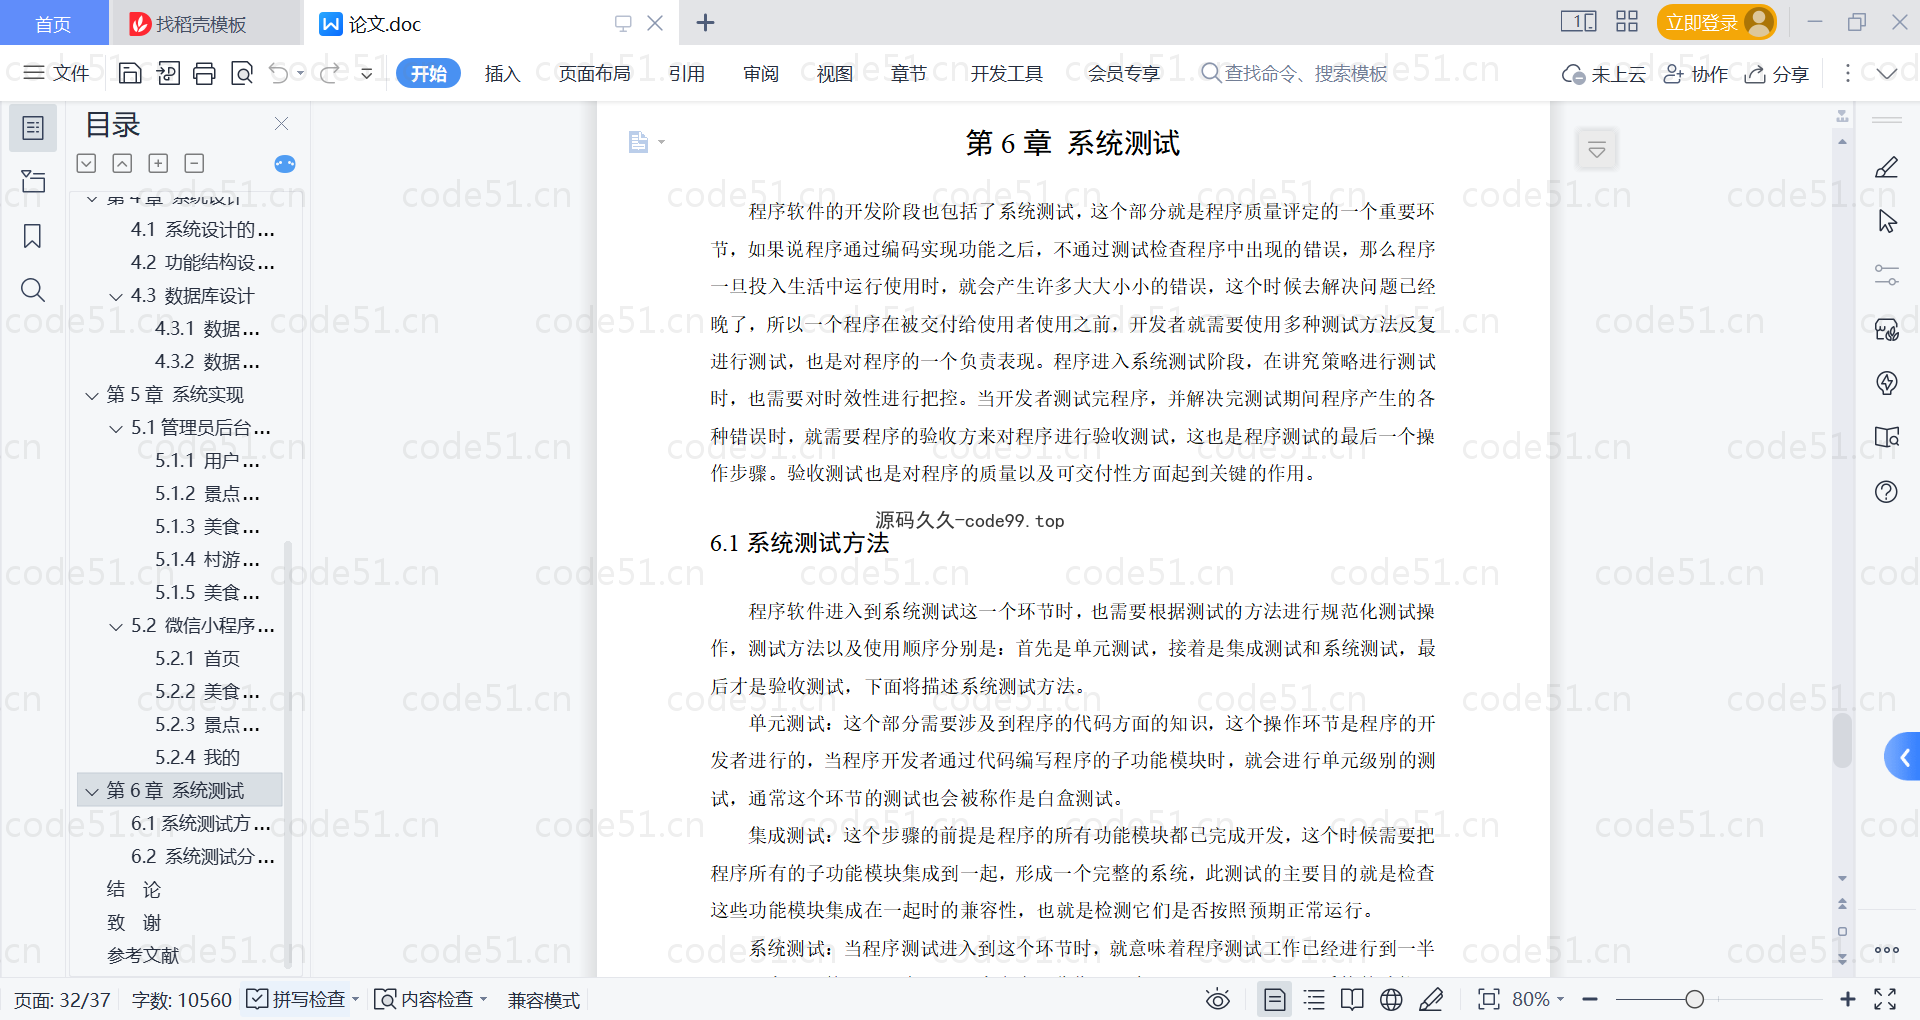Collapse 5.2 微信小程序 outline node
Screen dimensions: 1920x1020
tap(116, 626)
